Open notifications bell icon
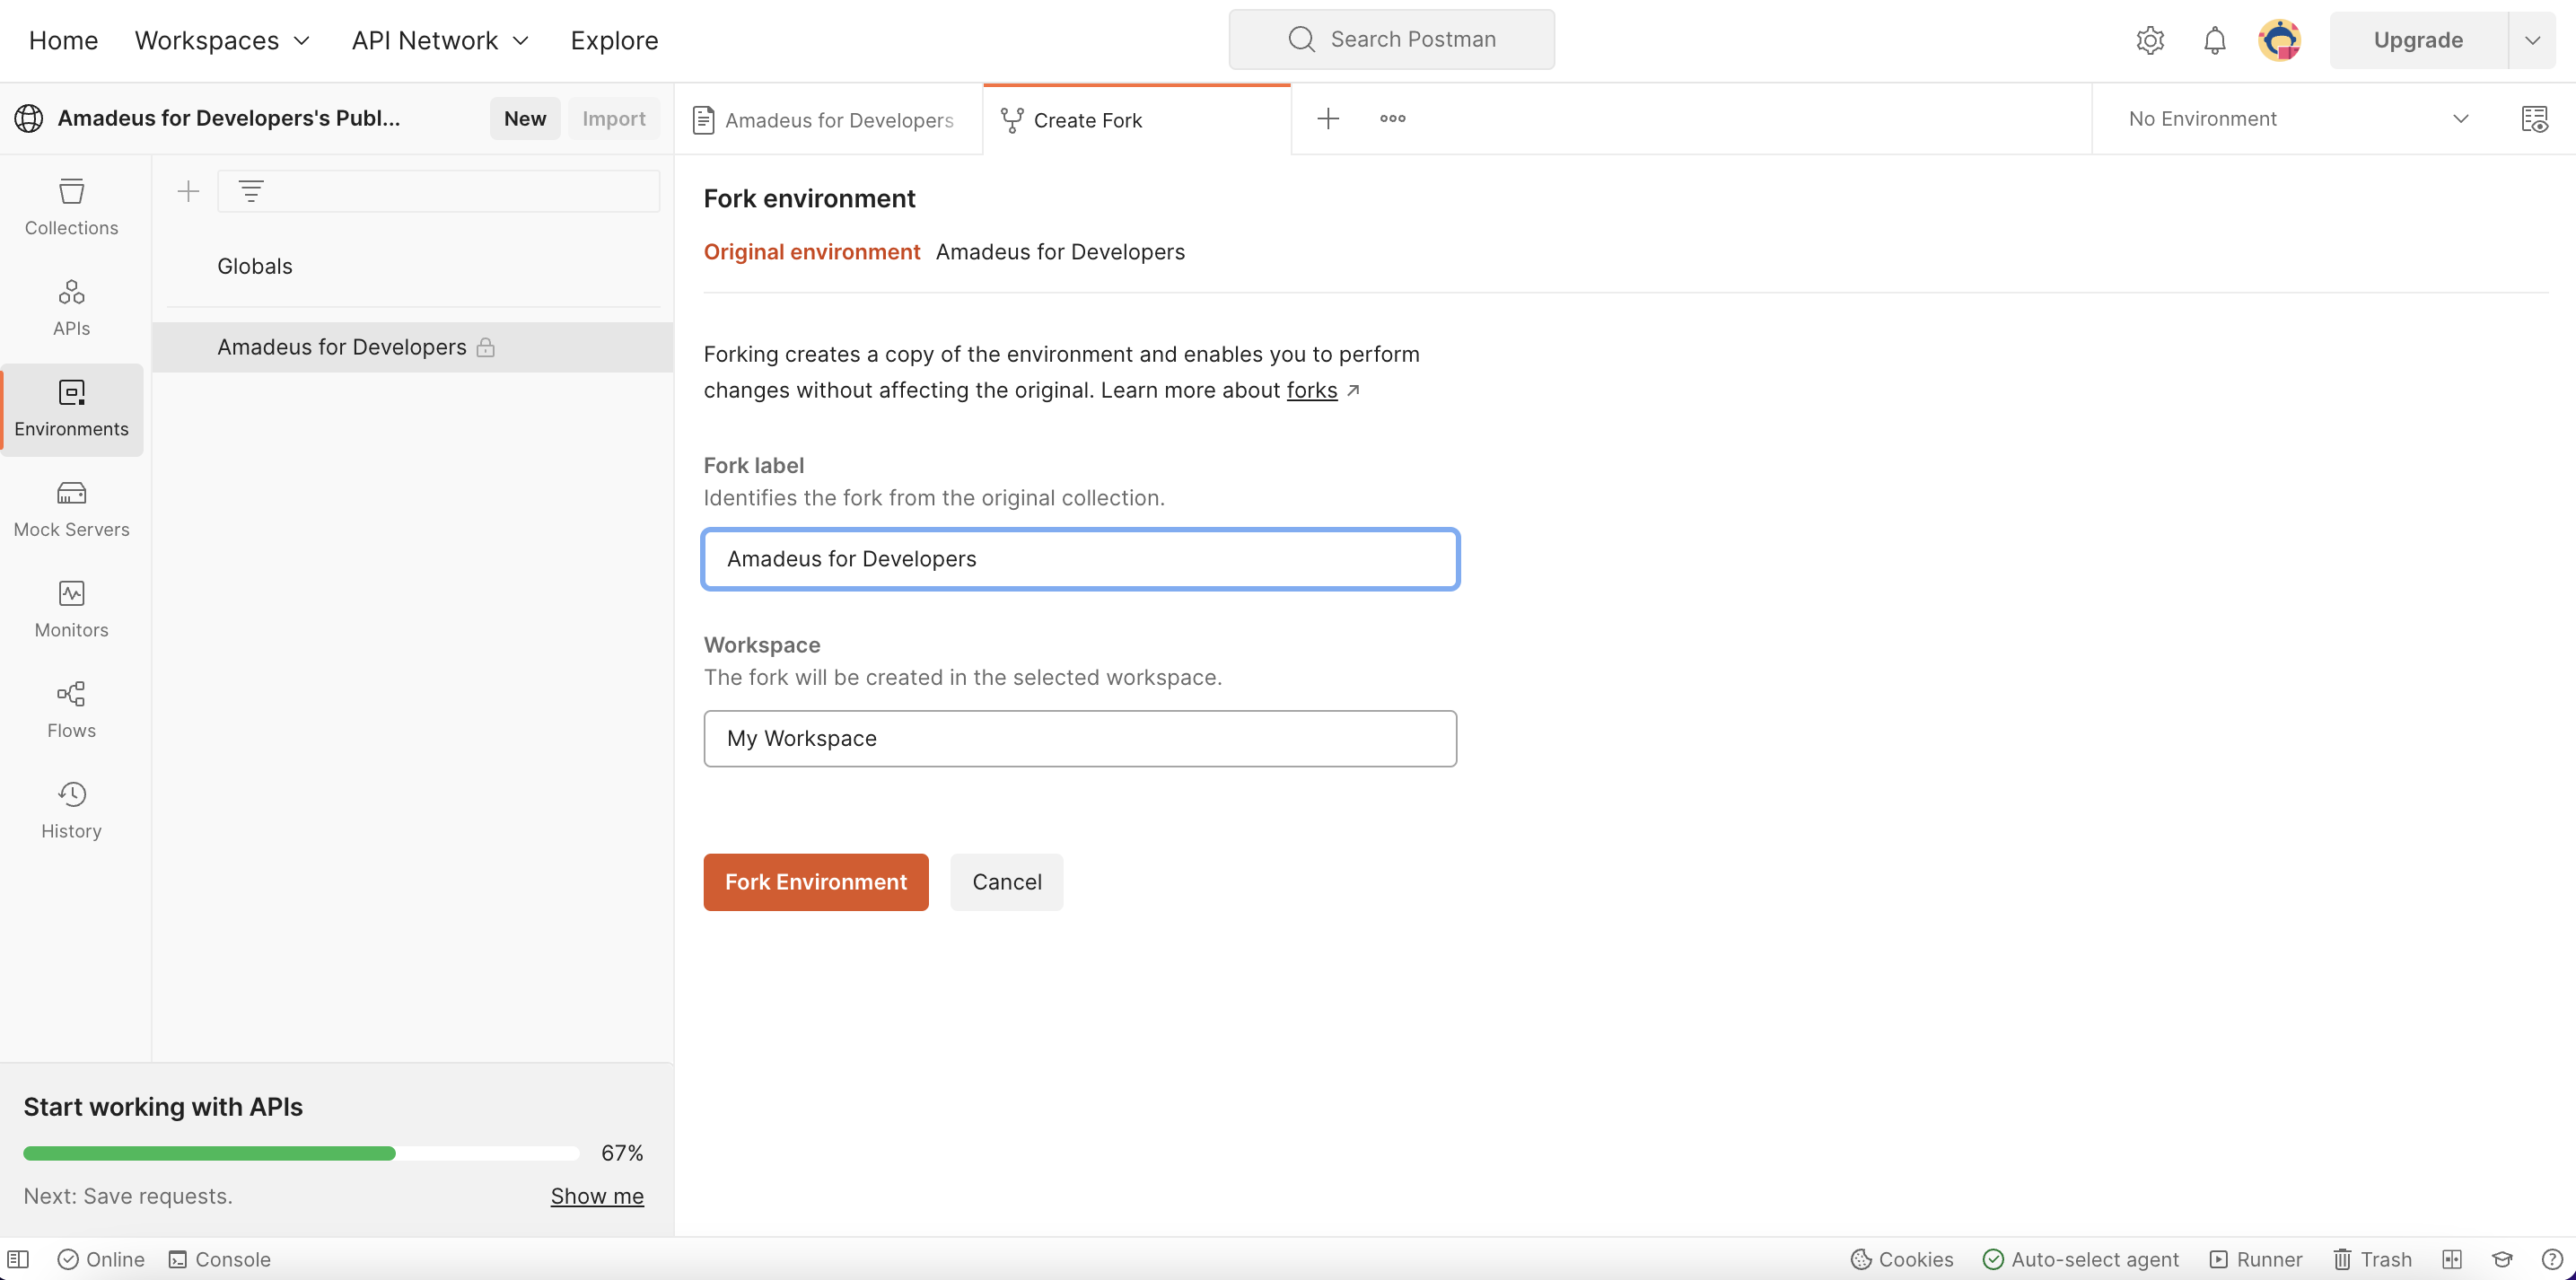Screen dimensions: 2576x1280 click(2214, 40)
